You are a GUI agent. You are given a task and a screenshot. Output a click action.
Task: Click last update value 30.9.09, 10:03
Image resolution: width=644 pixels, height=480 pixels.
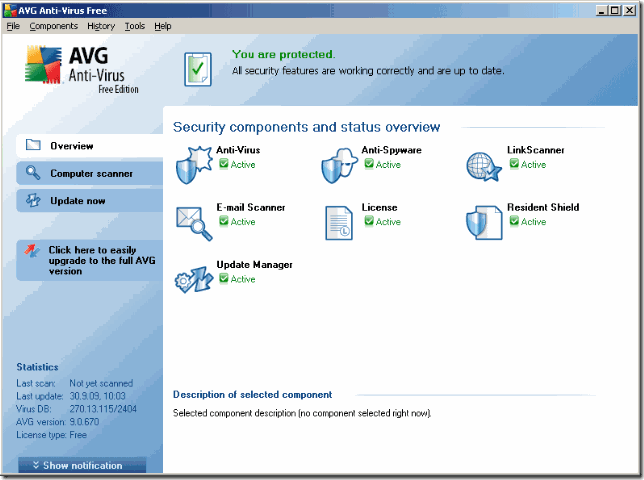click(x=97, y=396)
